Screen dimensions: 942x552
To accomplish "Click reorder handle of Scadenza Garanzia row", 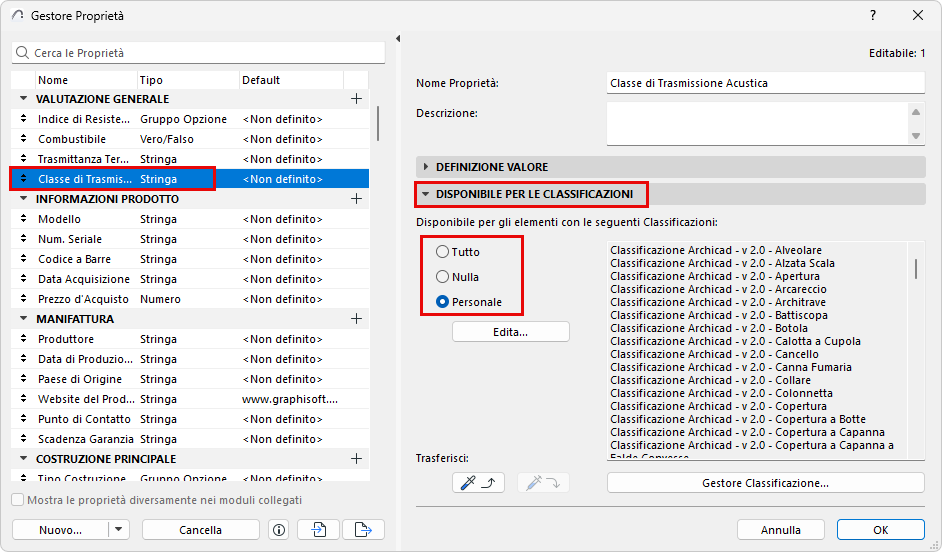I will 23,439.
